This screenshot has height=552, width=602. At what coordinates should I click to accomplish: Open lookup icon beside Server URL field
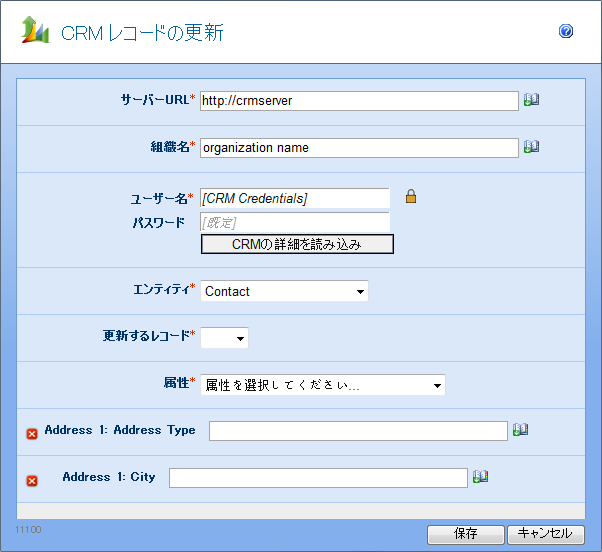531,100
